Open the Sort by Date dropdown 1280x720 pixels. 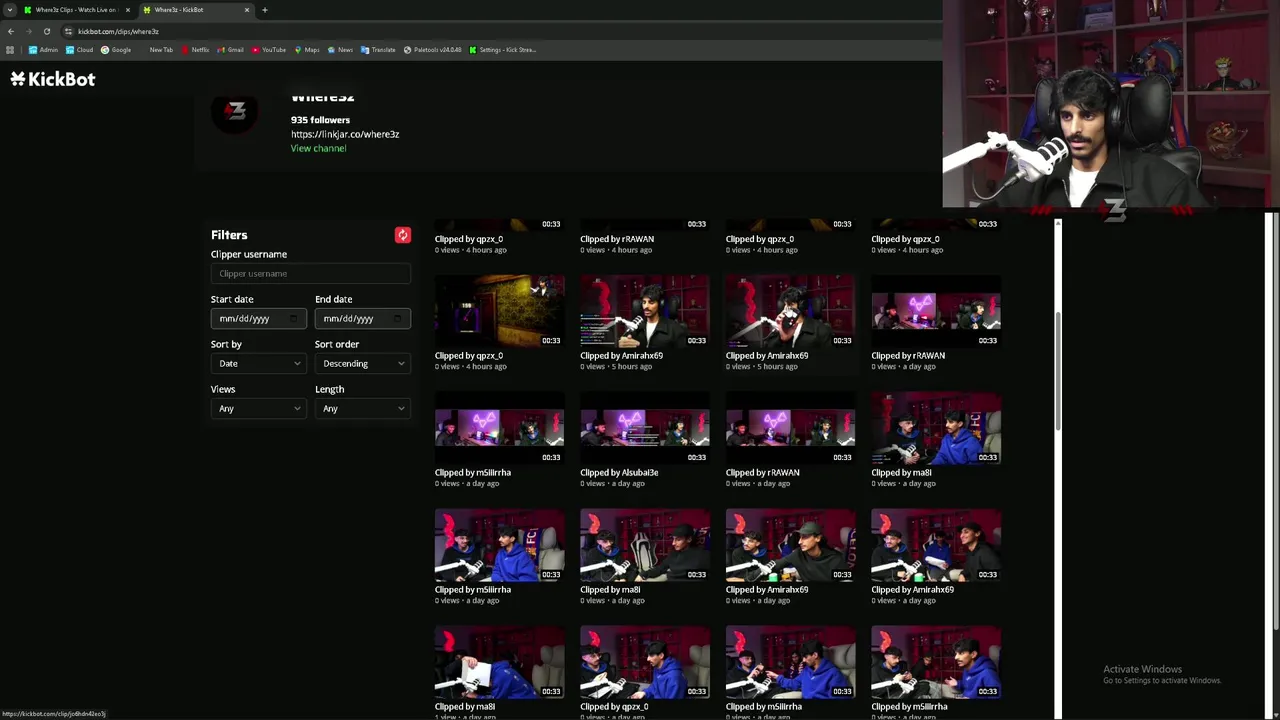pyautogui.click(x=258, y=363)
